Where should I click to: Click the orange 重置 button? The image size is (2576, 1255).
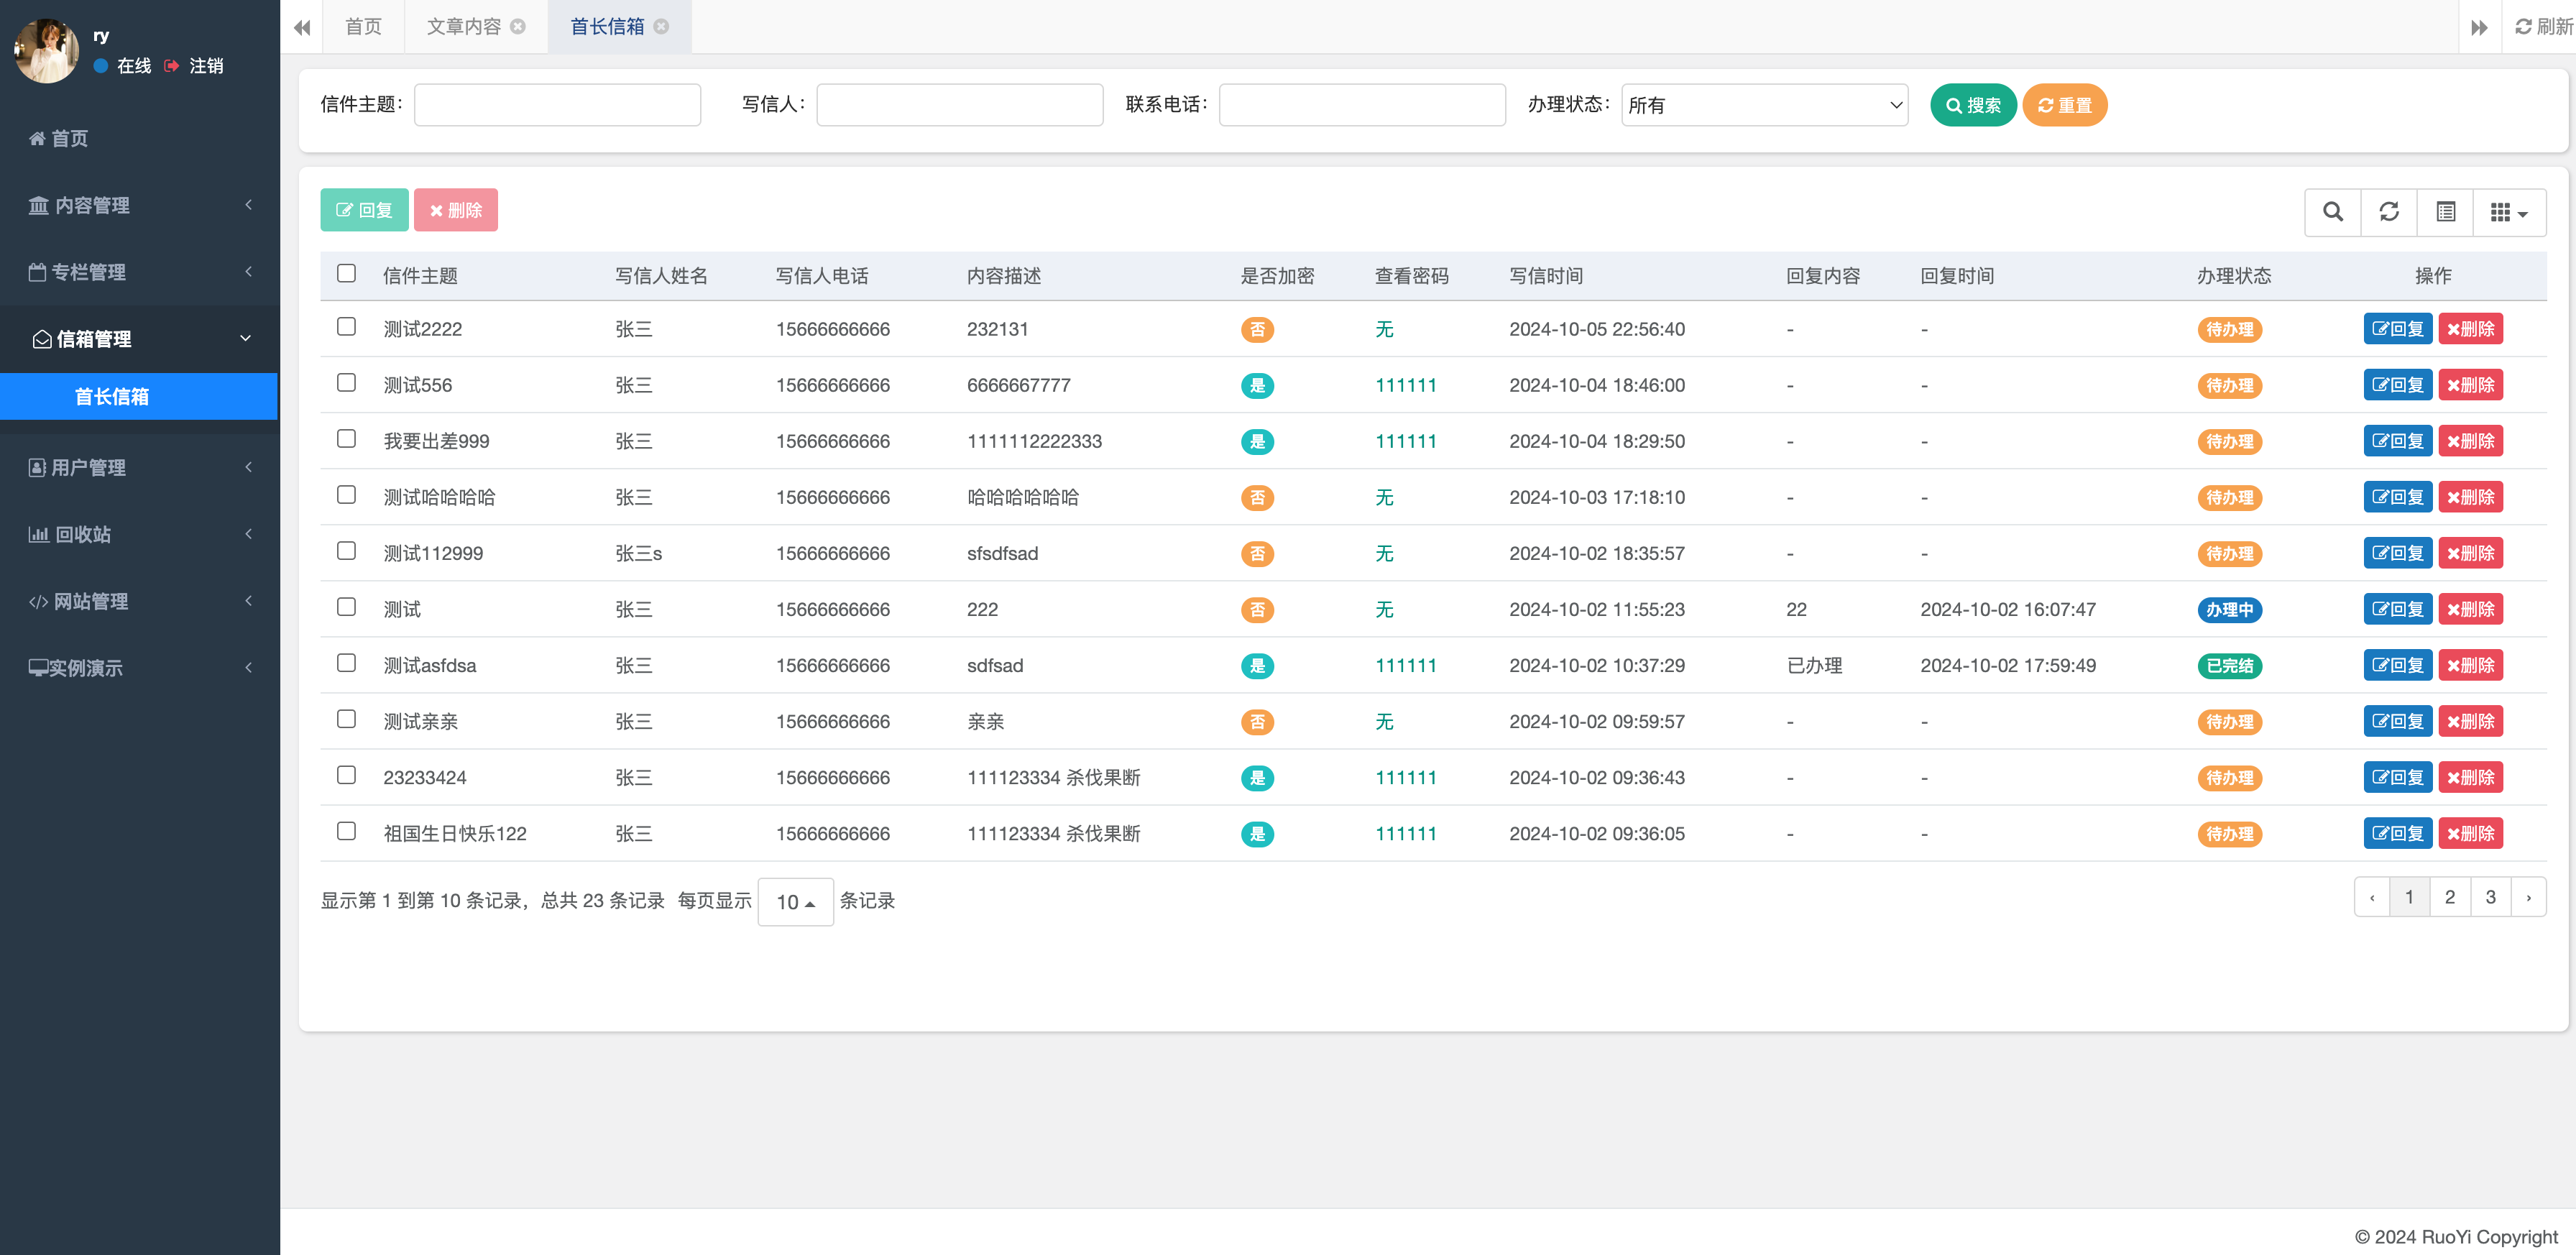tap(2064, 105)
